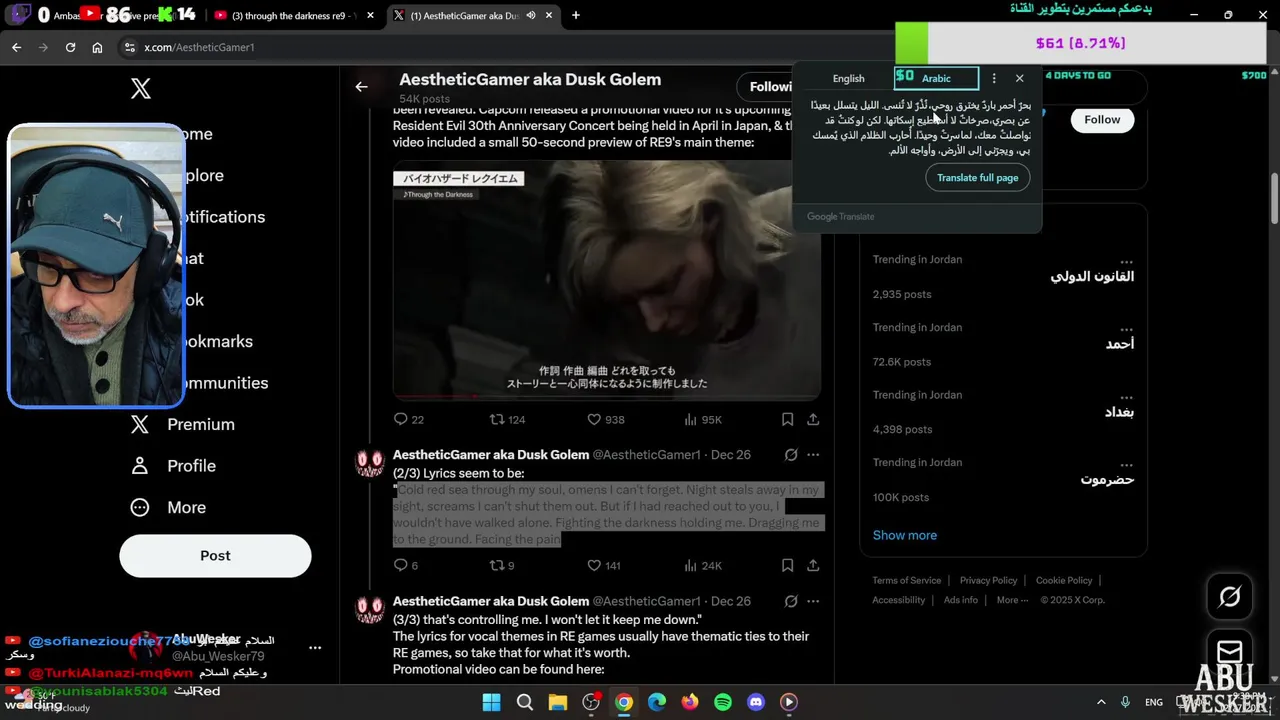Select English in Google Translate popup
The image size is (1280, 720).
coord(848,78)
